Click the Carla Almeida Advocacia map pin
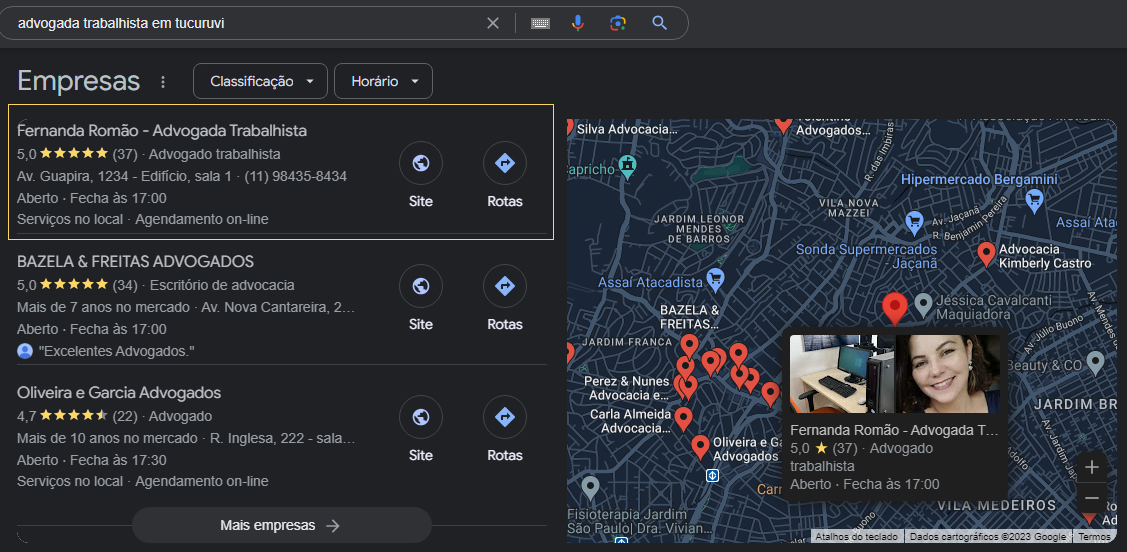This screenshot has height=552, width=1127. click(x=683, y=418)
